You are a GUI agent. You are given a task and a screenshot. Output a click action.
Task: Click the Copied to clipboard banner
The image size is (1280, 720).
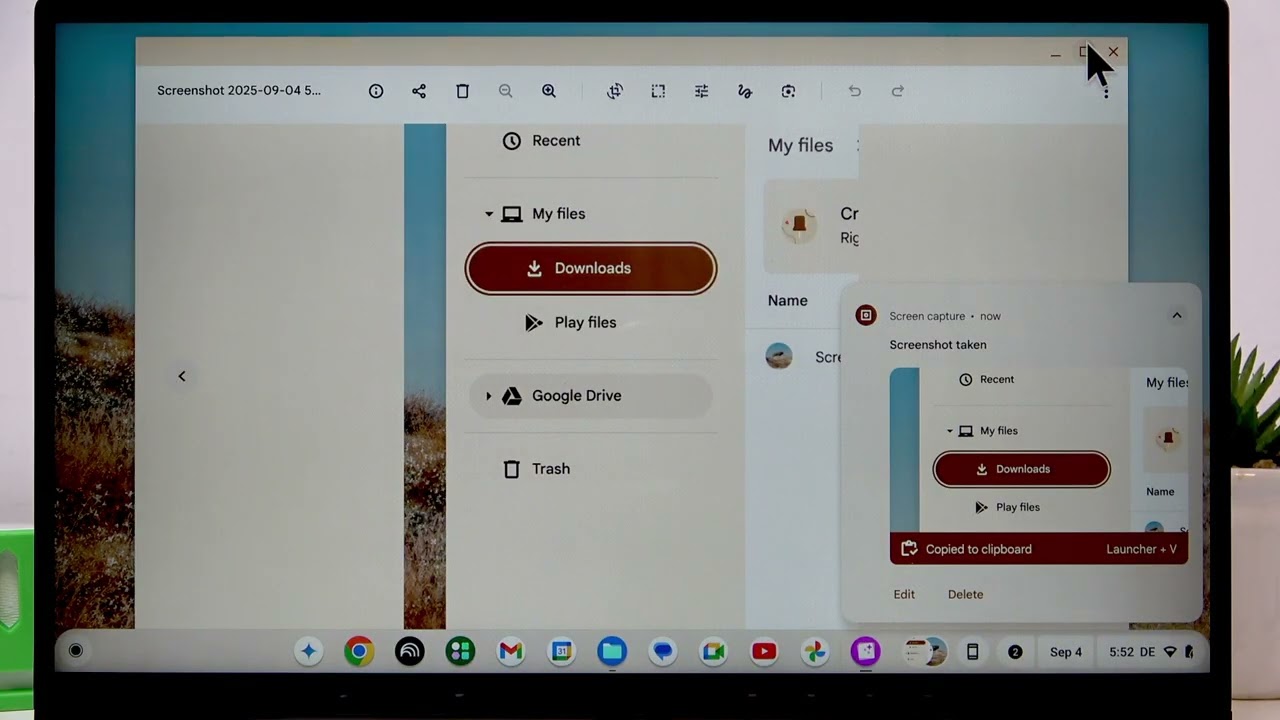pyautogui.click(x=1039, y=549)
